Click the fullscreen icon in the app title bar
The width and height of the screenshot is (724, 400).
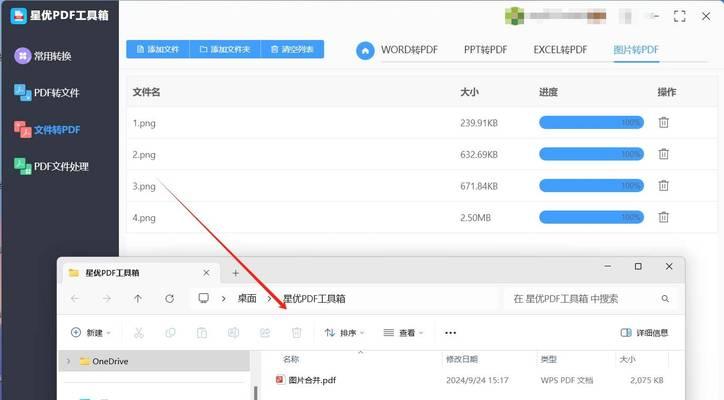click(x=680, y=16)
